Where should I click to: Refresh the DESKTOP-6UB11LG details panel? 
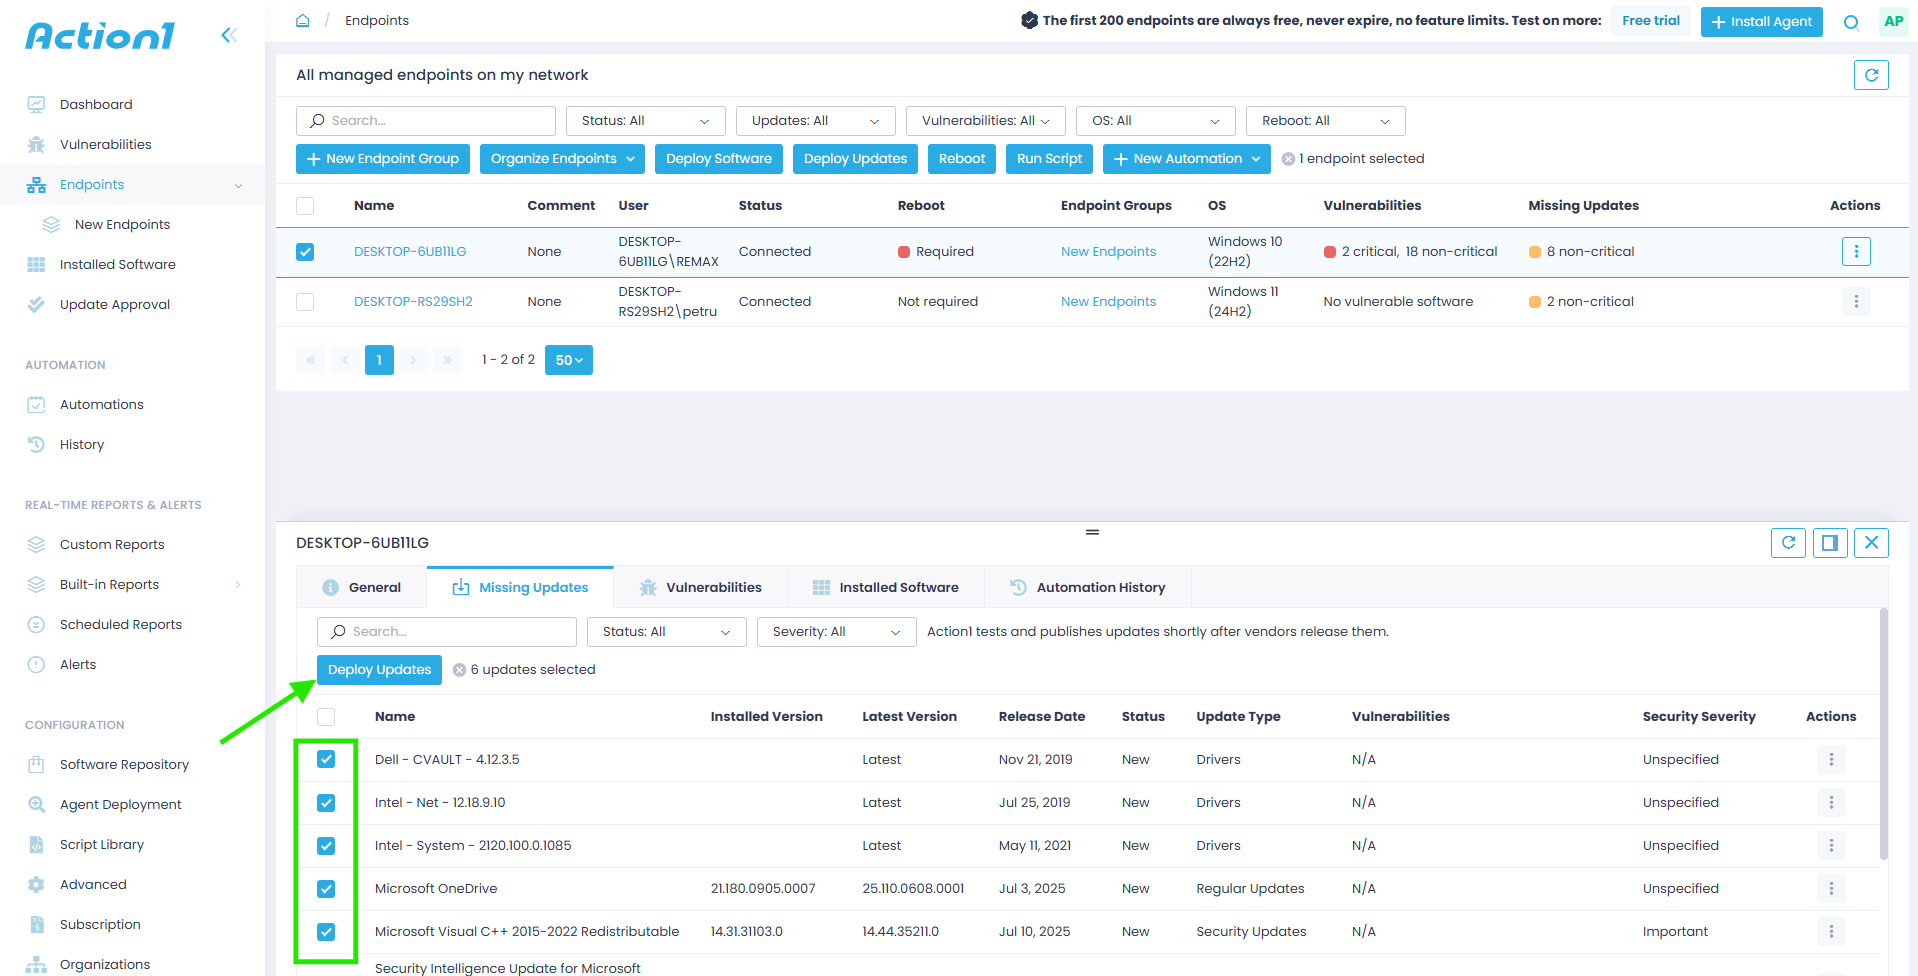(1788, 543)
